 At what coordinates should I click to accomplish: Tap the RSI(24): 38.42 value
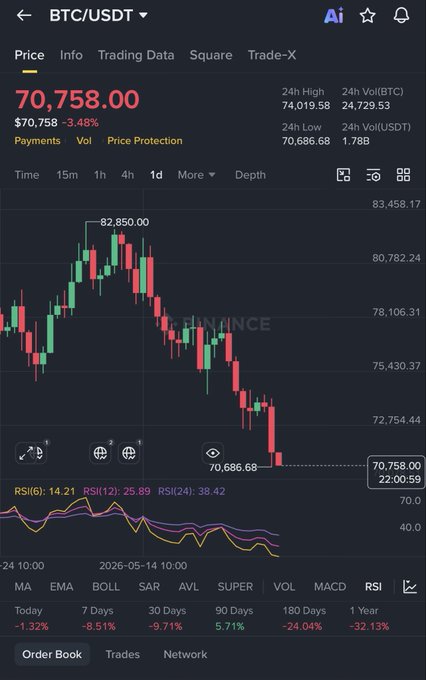click(x=191, y=491)
